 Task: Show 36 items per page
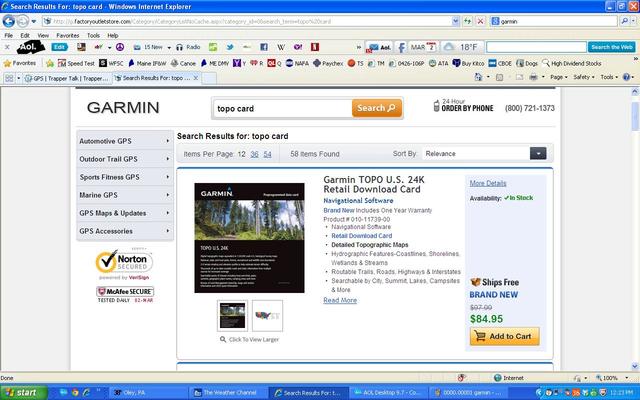pyautogui.click(x=254, y=154)
